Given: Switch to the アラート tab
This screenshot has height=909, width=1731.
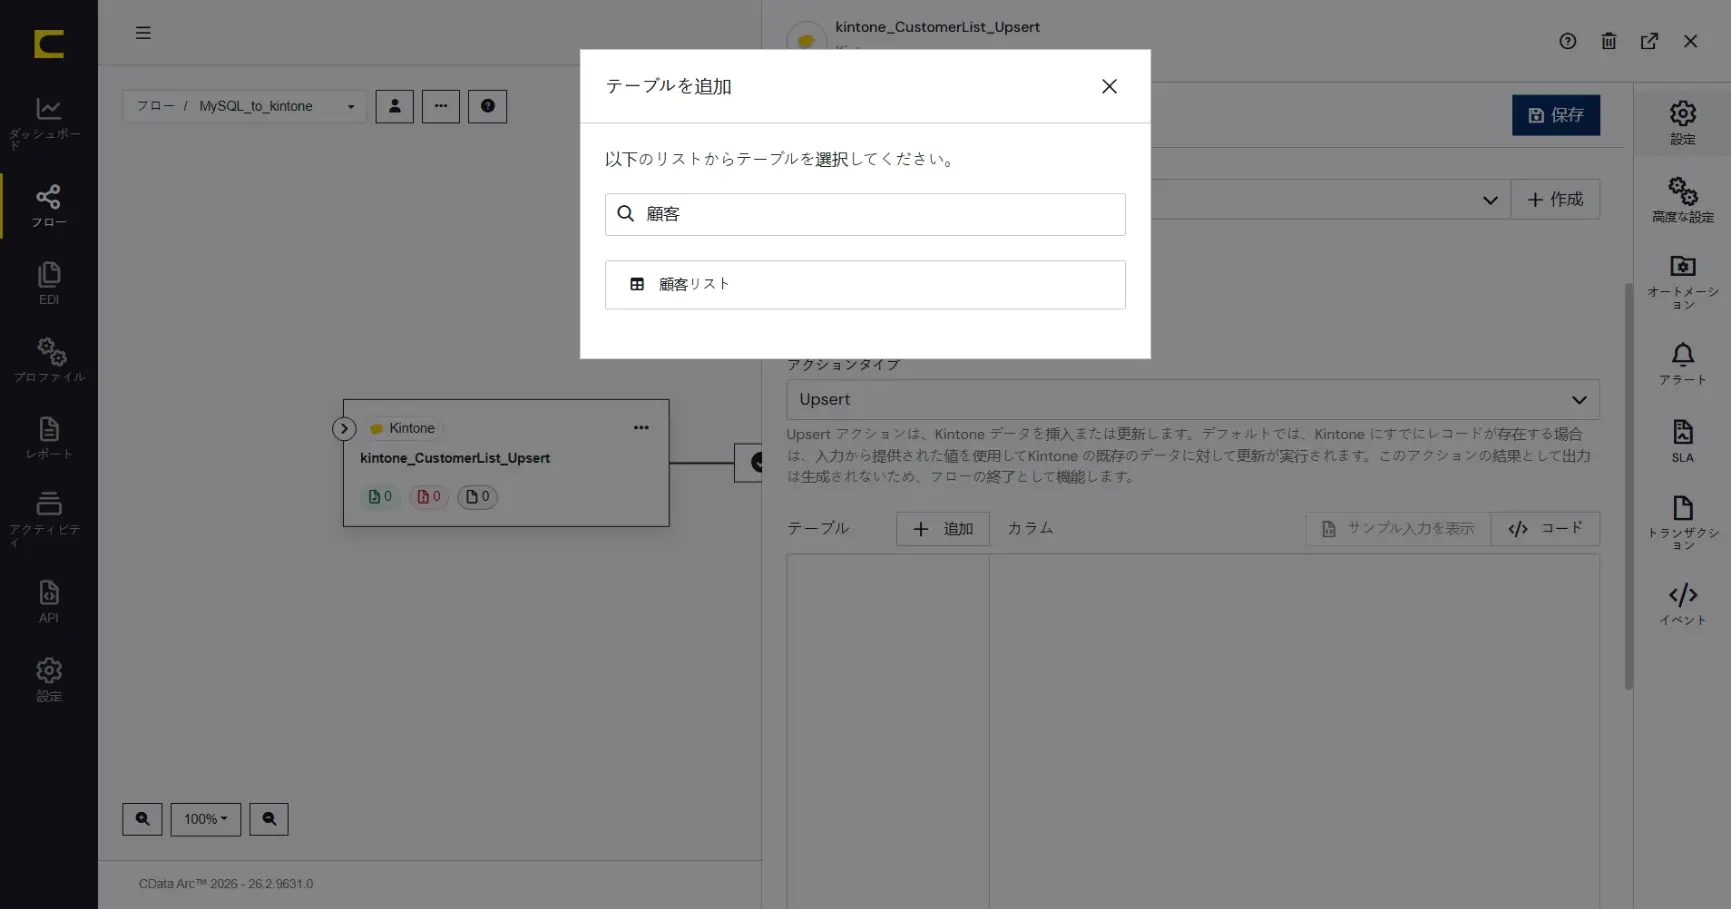Looking at the screenshot, I should point(1683,364).
